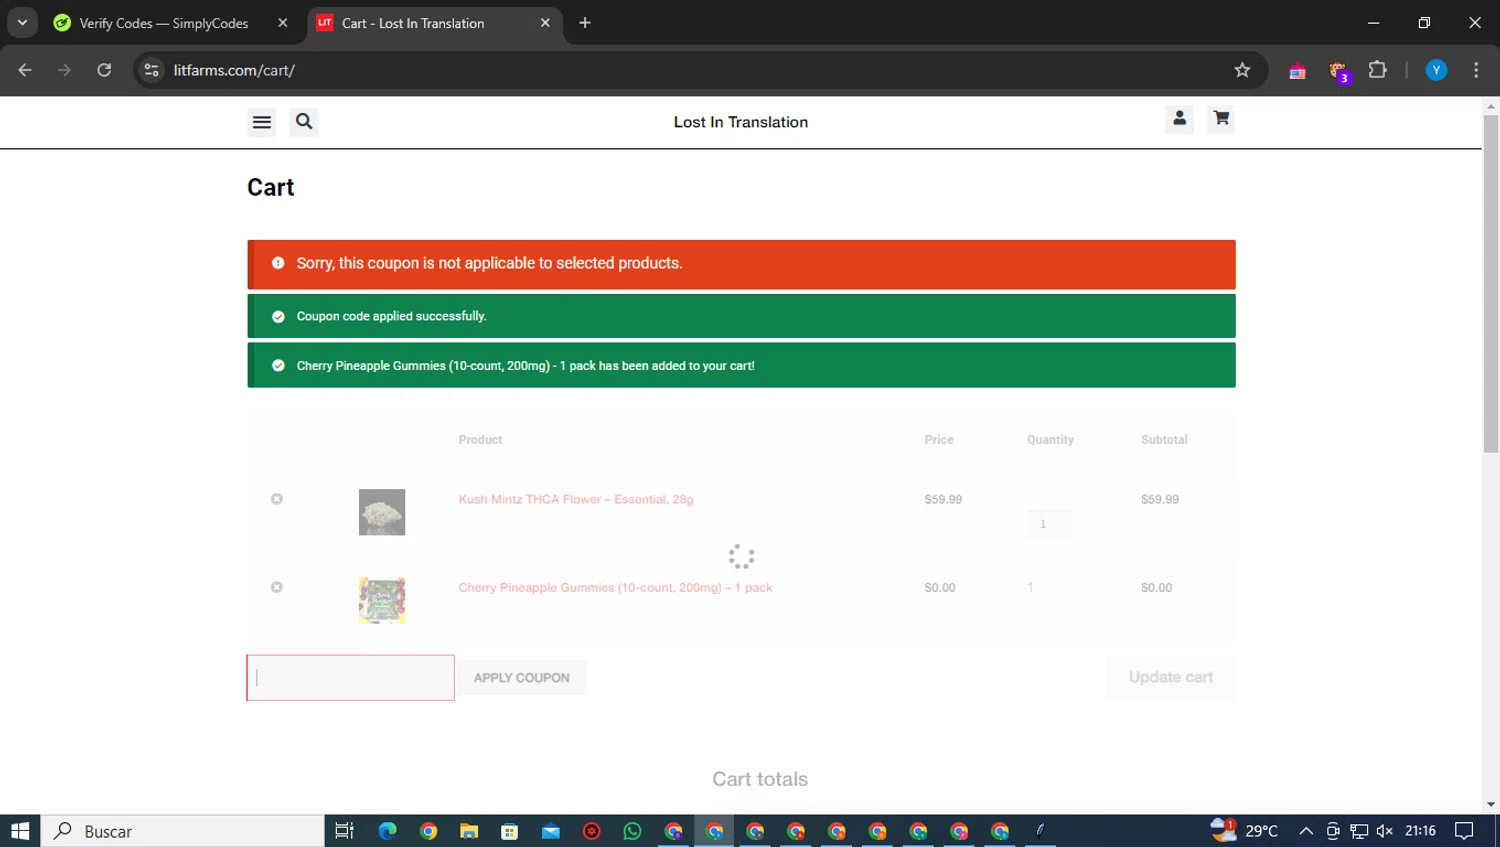The image size is (1500, 847).
Task: Click the Cherry Pineapple Gummies thumbnail
Action: [382, 600]
